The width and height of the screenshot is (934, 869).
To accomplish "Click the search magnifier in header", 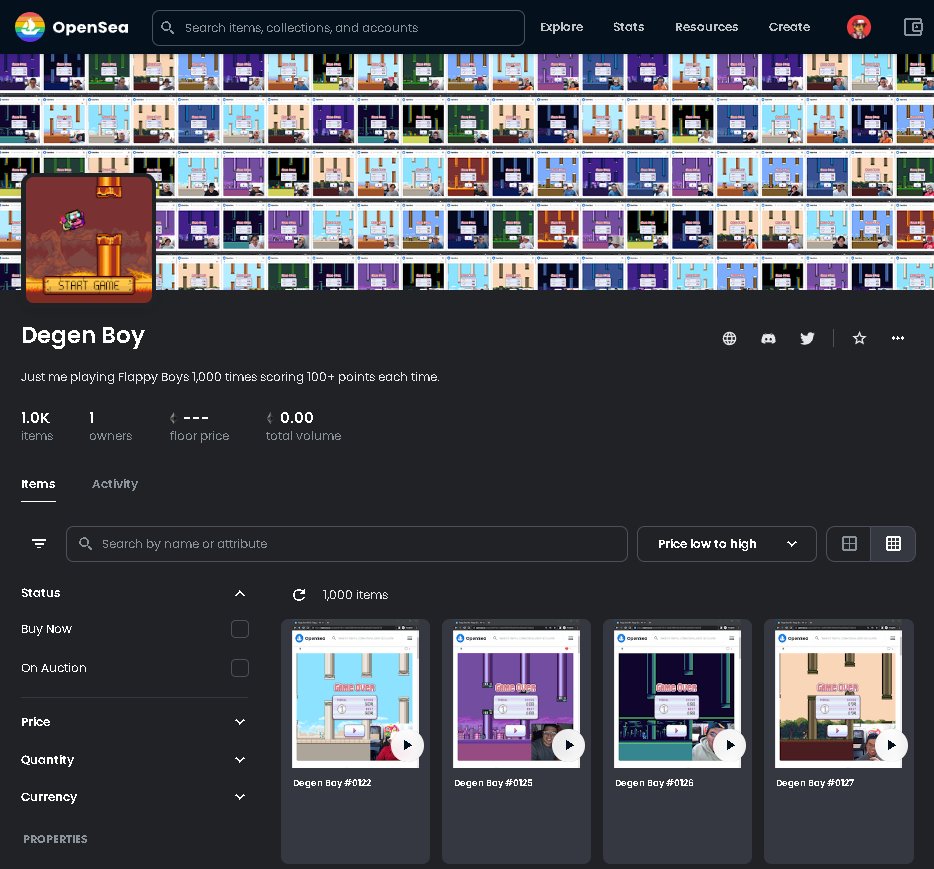I will [167, 27].
